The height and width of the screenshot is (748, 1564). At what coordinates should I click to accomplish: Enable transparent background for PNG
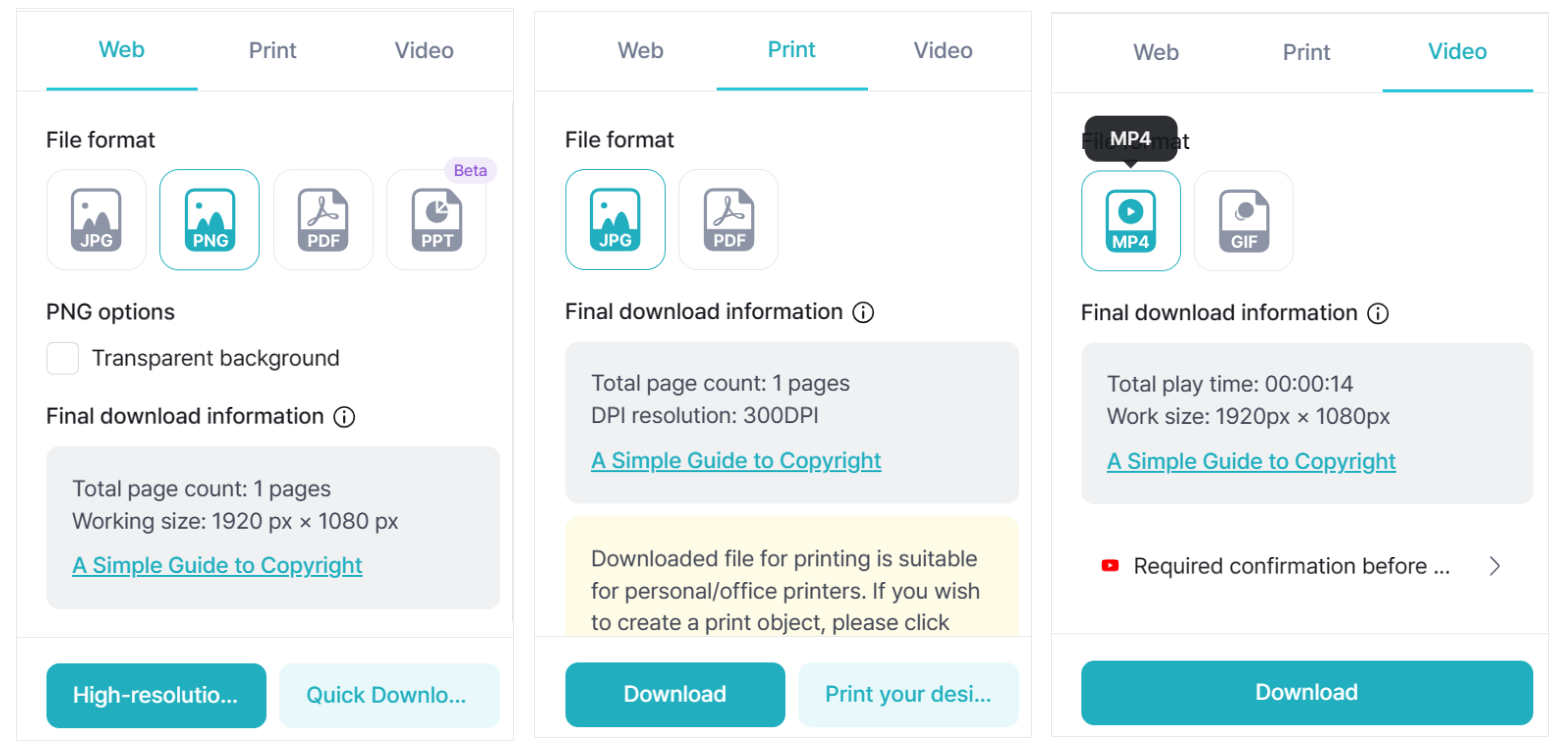pyautogui.click(x=62, y=358)
